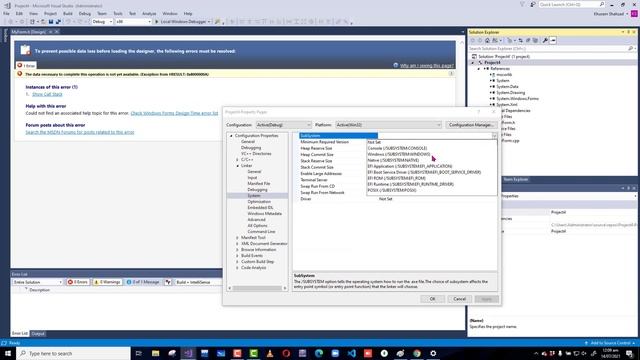This screenshot has height=360, width=640.
Task: Expand the Code Analysis node
Action: [237, 268]
